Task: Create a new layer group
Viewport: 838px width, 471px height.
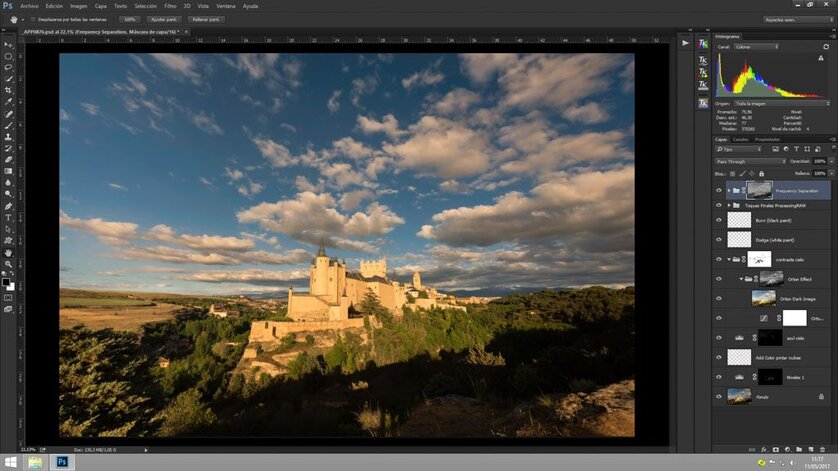Action: [x=799, y=450]
